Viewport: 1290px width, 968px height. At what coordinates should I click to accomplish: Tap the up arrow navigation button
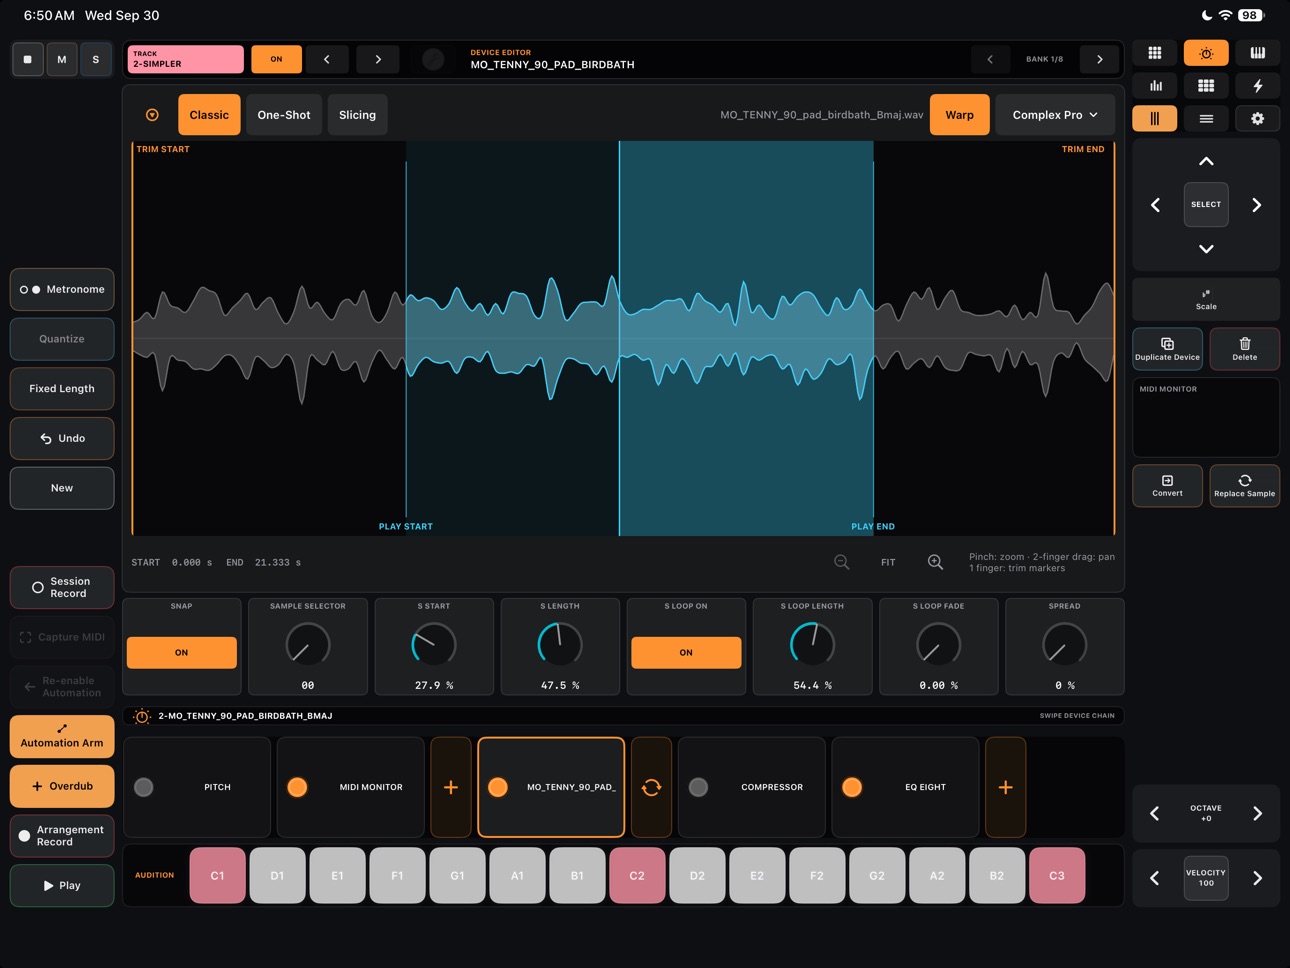1206,161
